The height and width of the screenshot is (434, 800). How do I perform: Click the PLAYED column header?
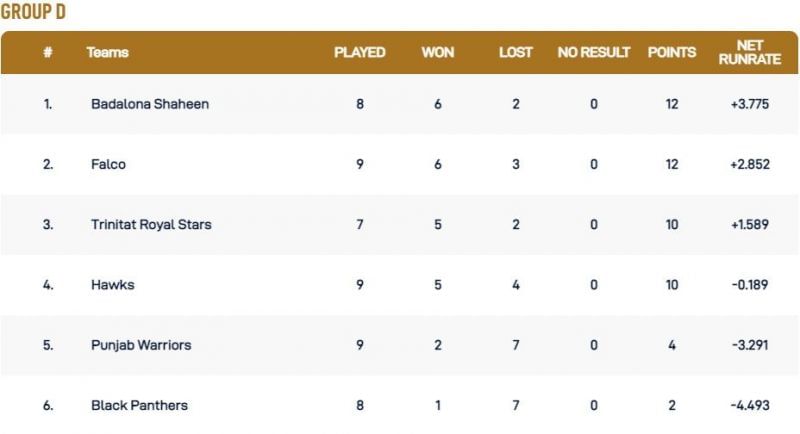(x=359, y=52)
